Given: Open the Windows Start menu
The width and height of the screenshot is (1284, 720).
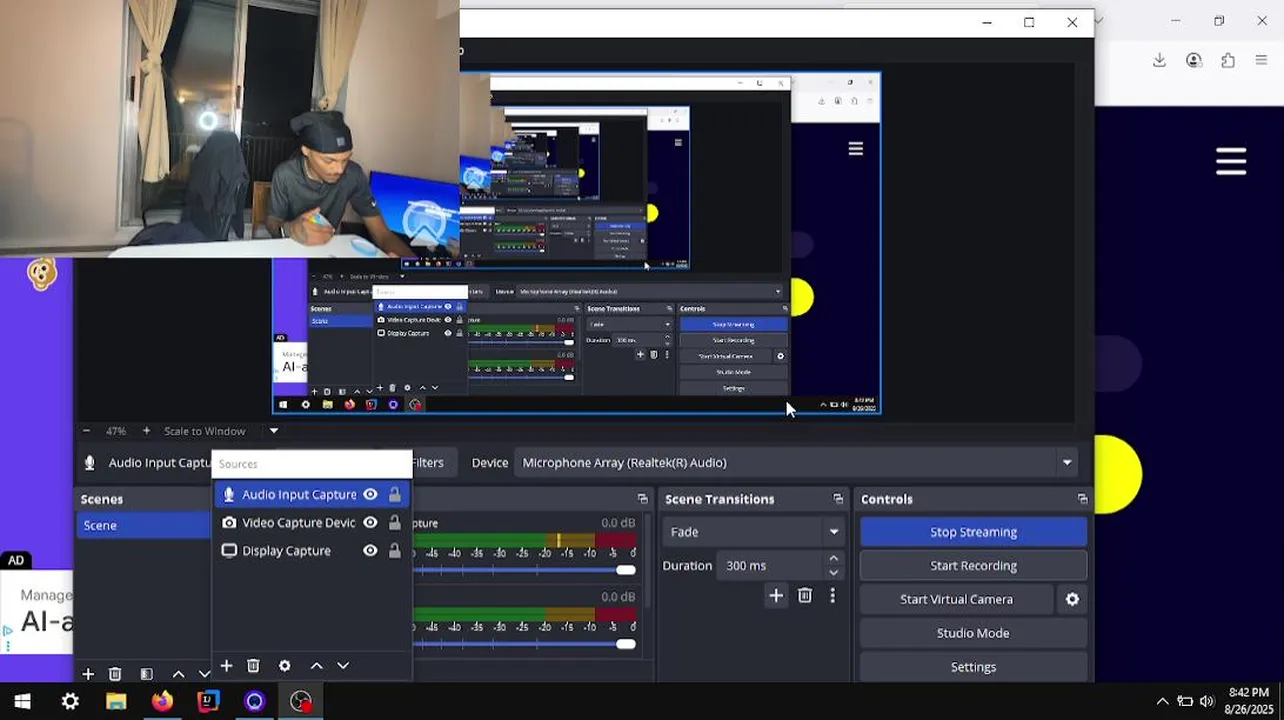Looking at the screenshot, I should point(22,702).
